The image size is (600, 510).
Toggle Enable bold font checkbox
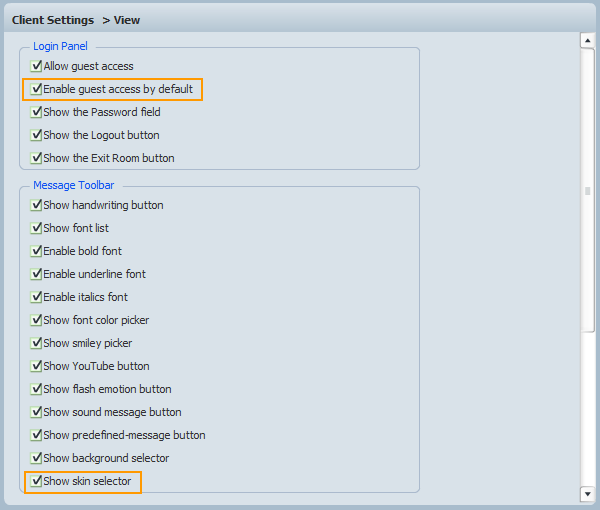coord(36,251)
